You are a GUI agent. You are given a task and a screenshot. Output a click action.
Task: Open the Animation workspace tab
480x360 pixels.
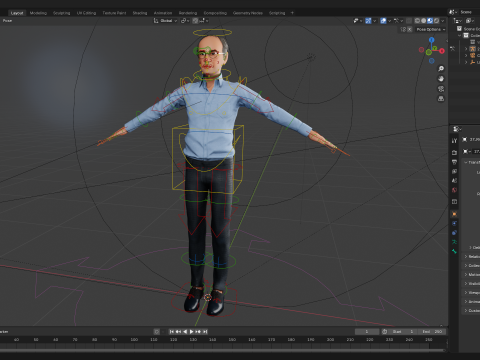163,13
